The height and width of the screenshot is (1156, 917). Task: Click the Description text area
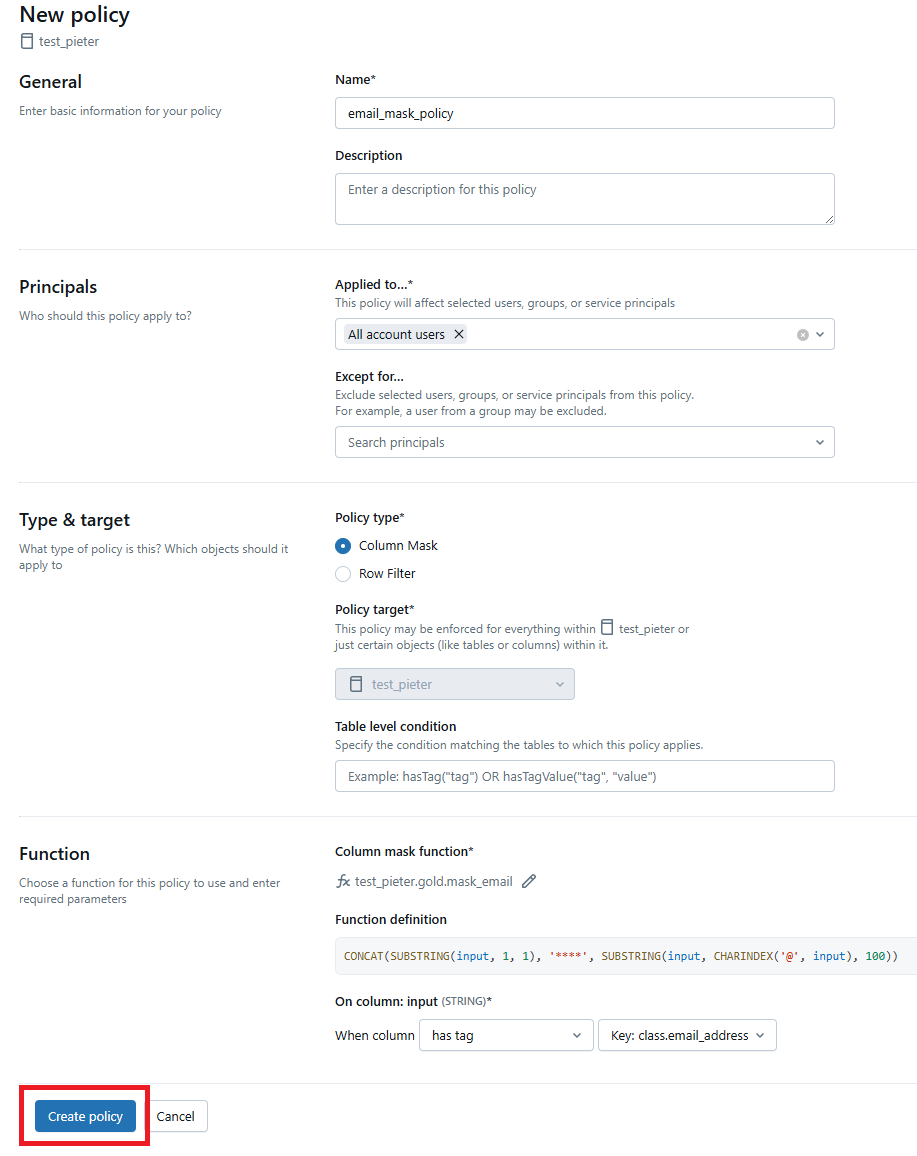pyautogui.click(x=584, y=198)
